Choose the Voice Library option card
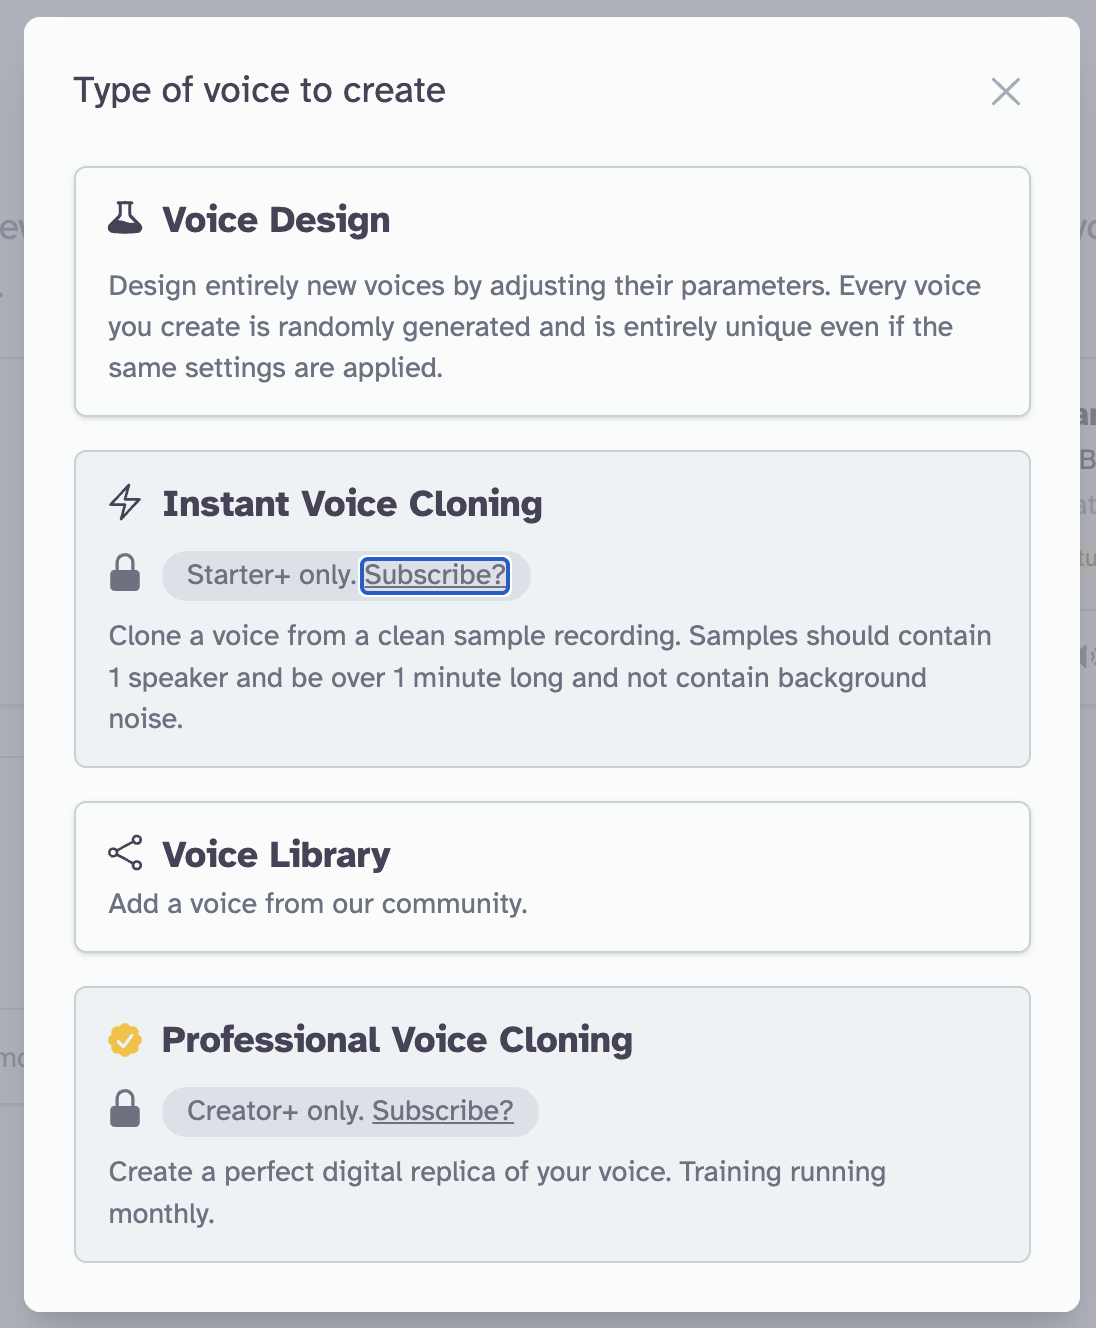1096x1328 pixels. tap(552, 877)
